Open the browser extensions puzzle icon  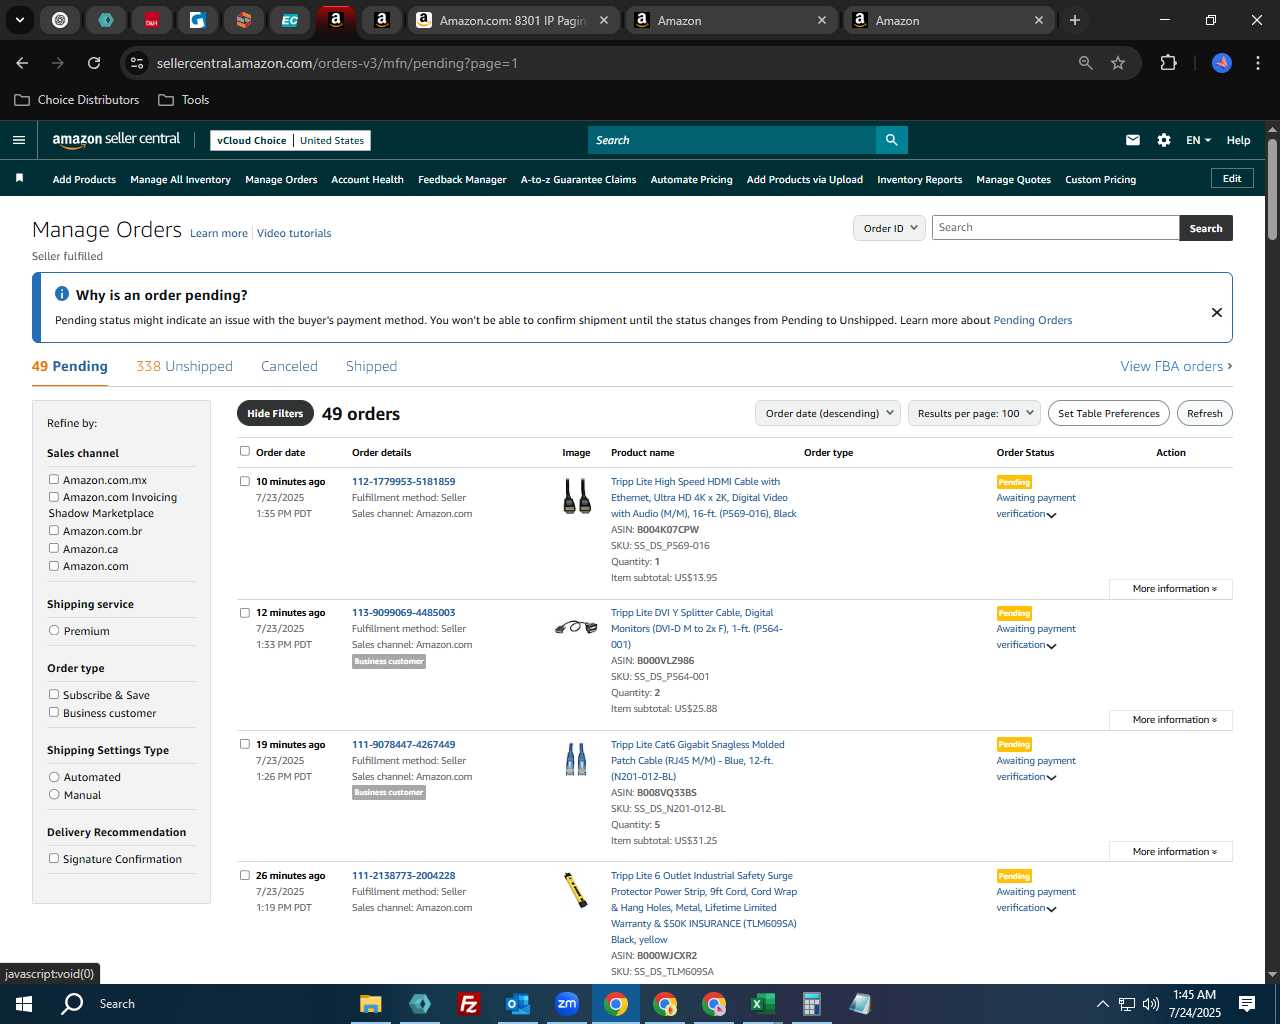pyautogui.click(x=1168, y=63)
